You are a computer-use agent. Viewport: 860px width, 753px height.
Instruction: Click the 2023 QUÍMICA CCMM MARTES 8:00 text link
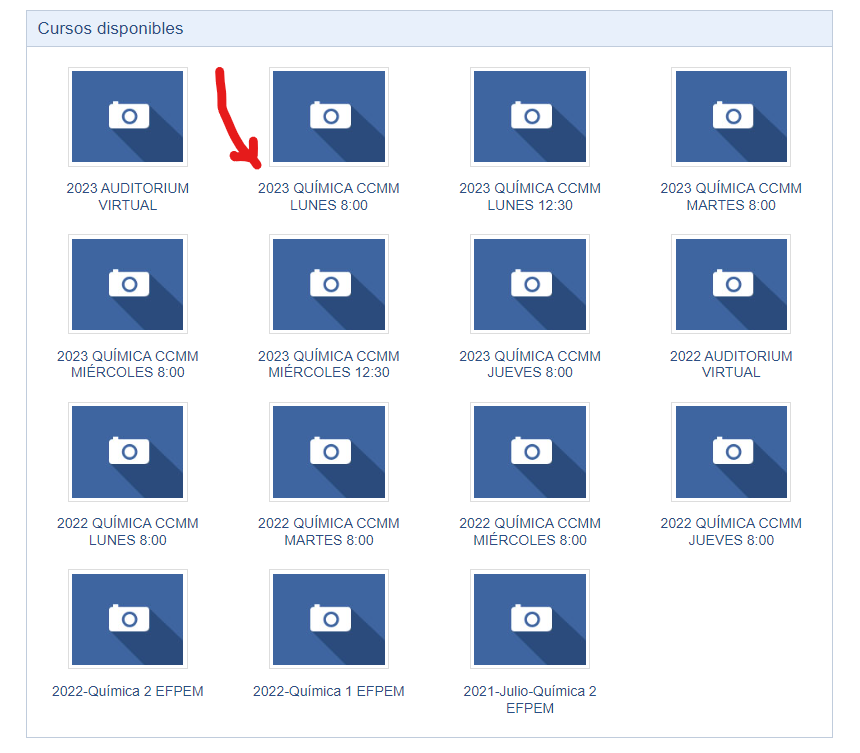point(731,196)
